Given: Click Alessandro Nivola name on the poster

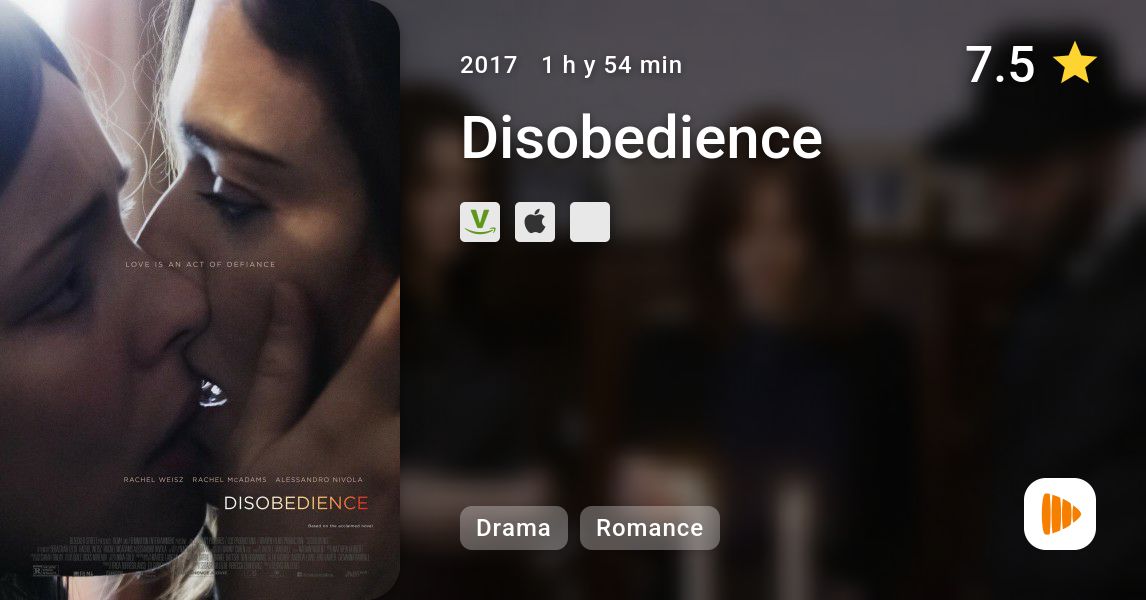Looking at the screenshot, I should click(x=319, y=479).
